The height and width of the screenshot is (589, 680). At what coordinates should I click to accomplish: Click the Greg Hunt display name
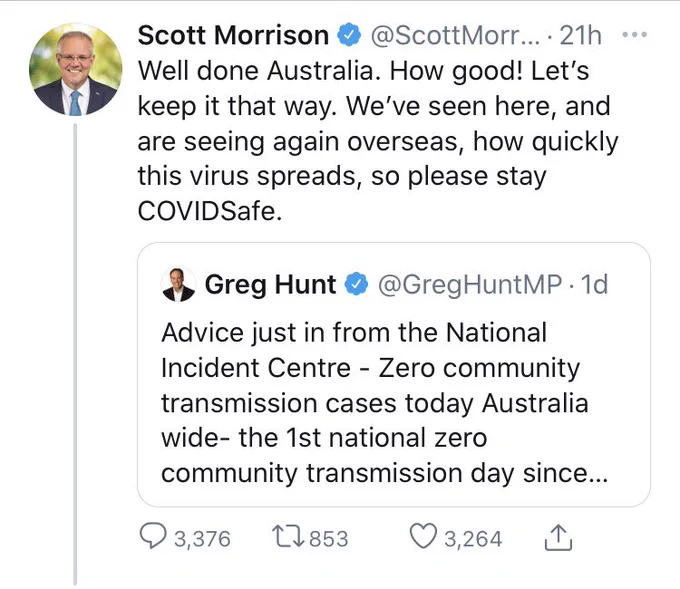(270, 285)
